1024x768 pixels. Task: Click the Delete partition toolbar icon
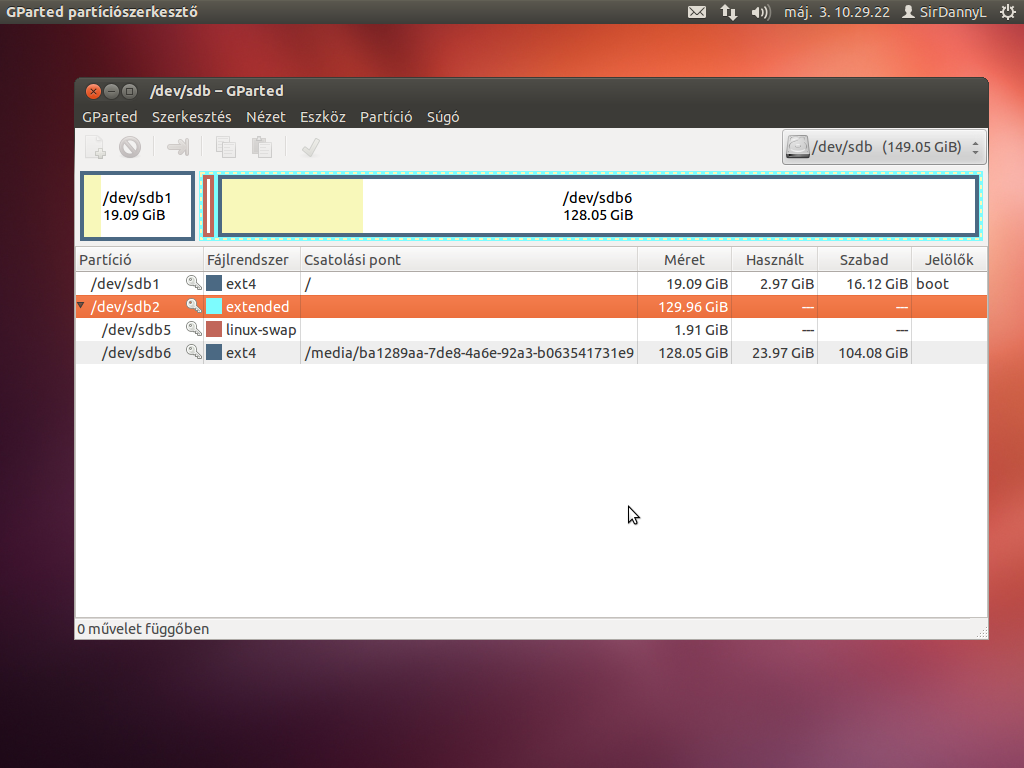click(130, 147)
